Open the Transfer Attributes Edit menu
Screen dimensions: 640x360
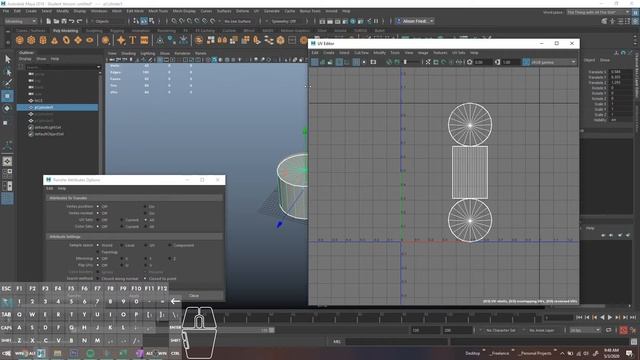click(x=49, y=189)
